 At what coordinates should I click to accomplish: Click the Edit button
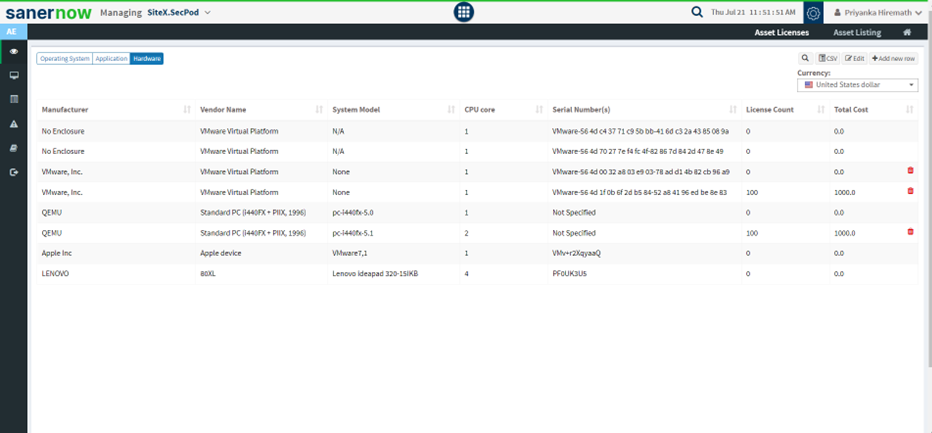tap(855, 58)
